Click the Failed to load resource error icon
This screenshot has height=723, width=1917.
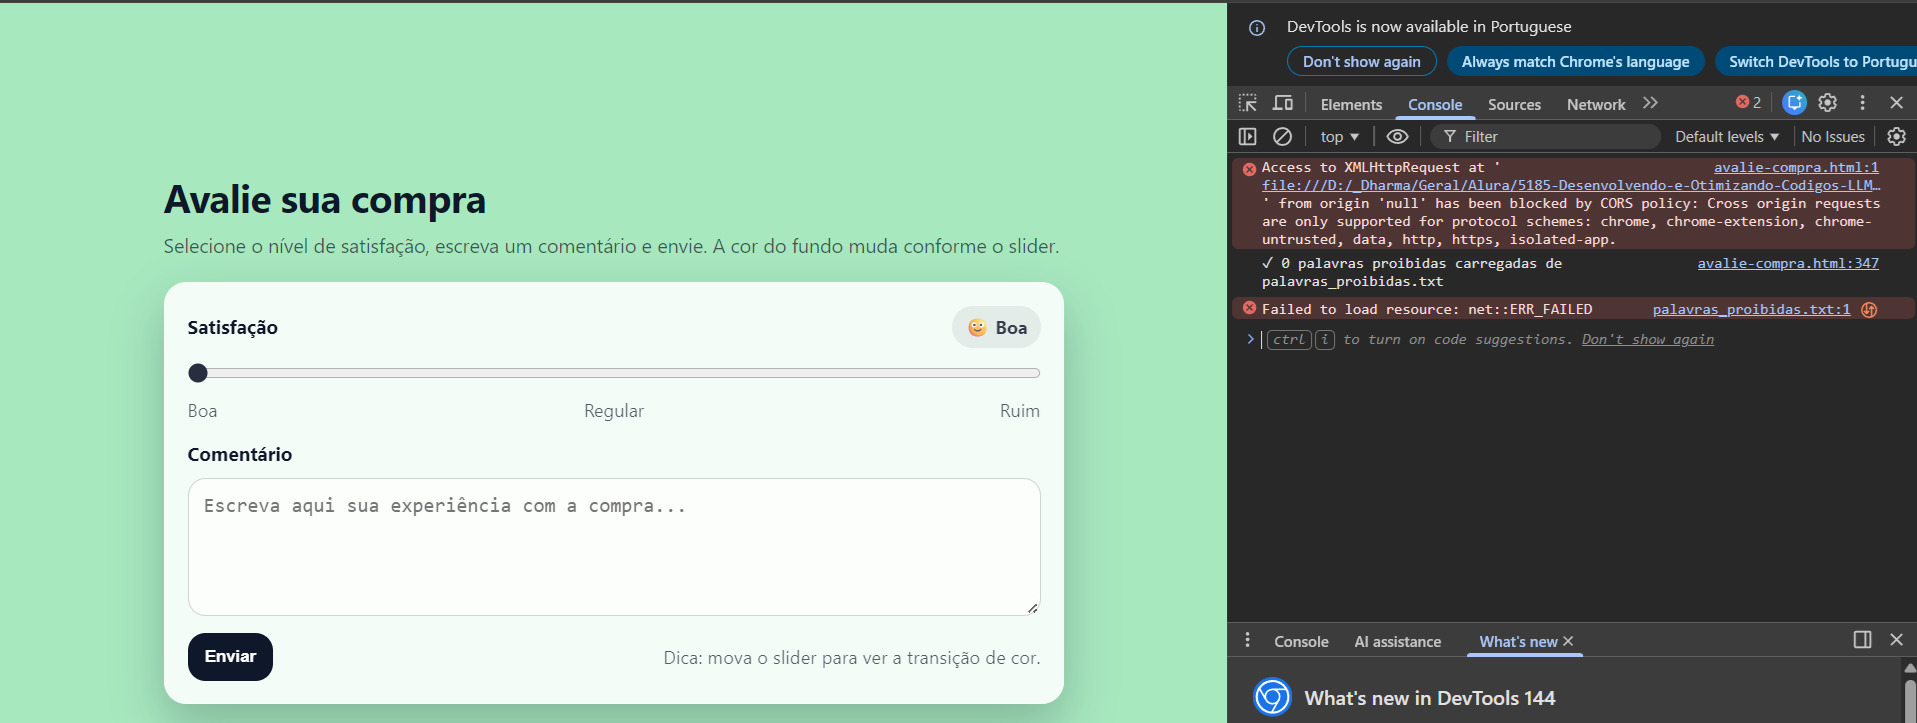point(1249,308)
